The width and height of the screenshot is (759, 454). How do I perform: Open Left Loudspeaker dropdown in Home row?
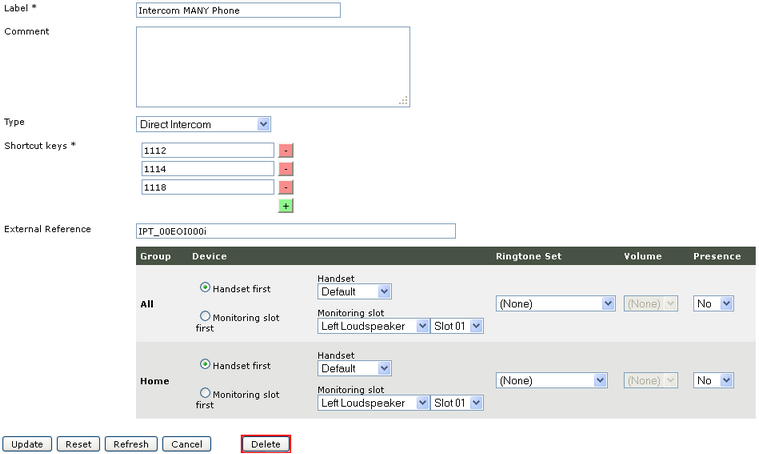pyautogui.click(x=373, y=403)
